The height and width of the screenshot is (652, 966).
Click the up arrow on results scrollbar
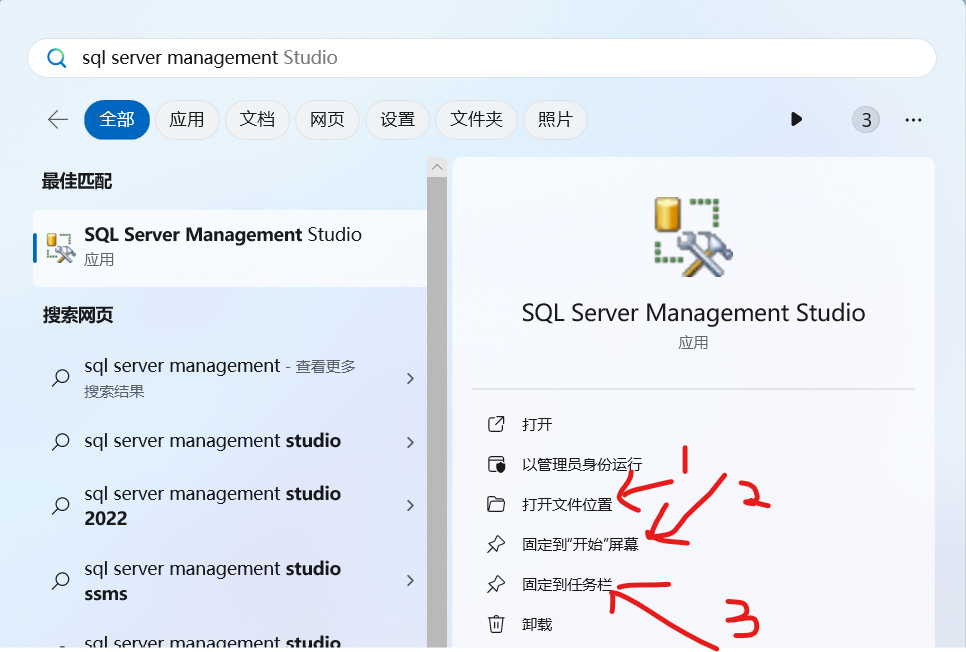click(x=437, y=167)
